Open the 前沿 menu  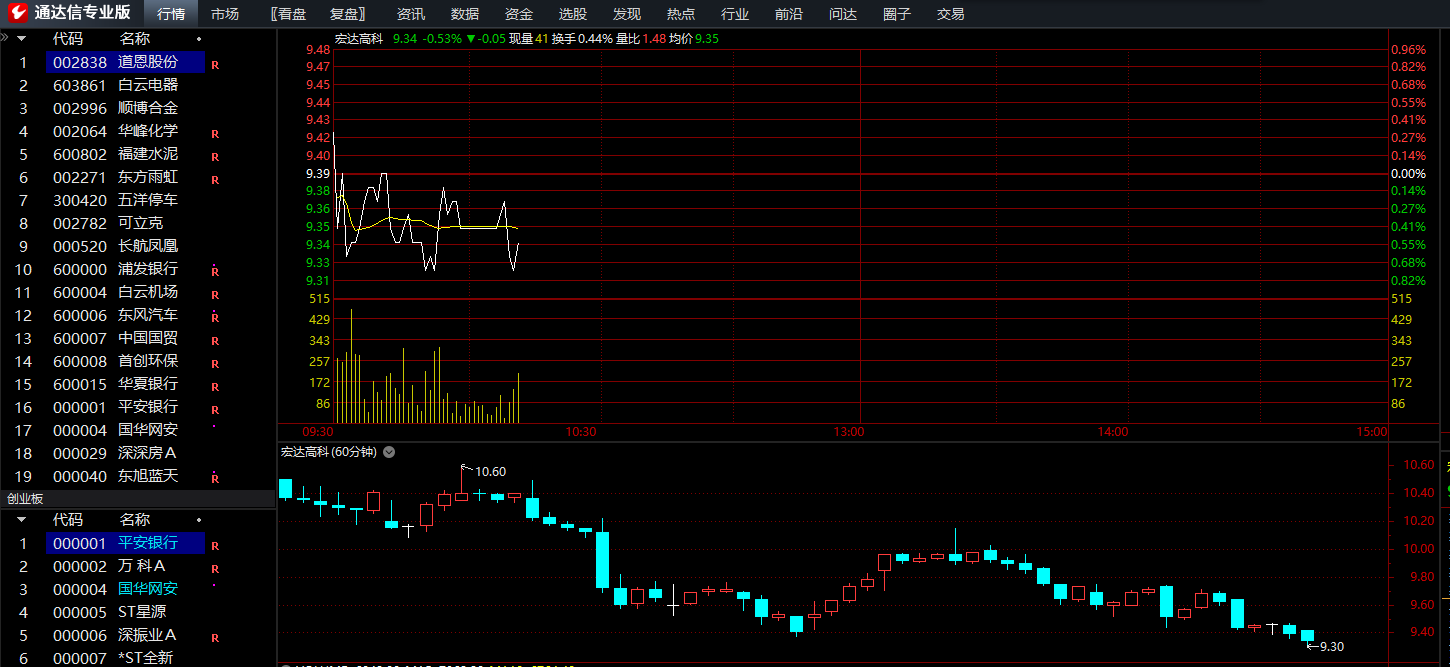tap(789, 14)
